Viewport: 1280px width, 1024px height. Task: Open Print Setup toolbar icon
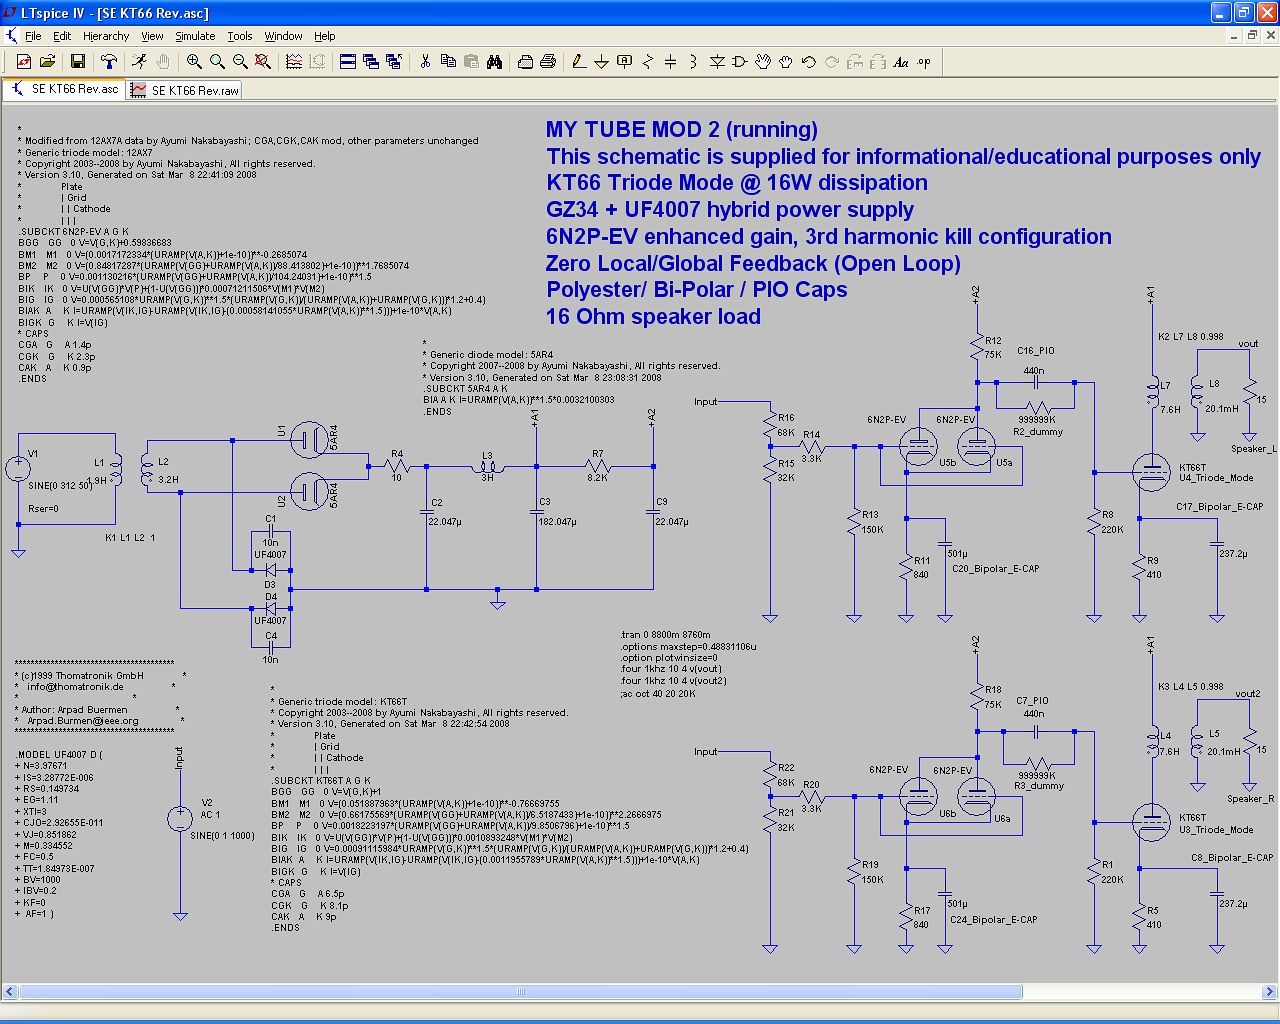click(525, 62)
